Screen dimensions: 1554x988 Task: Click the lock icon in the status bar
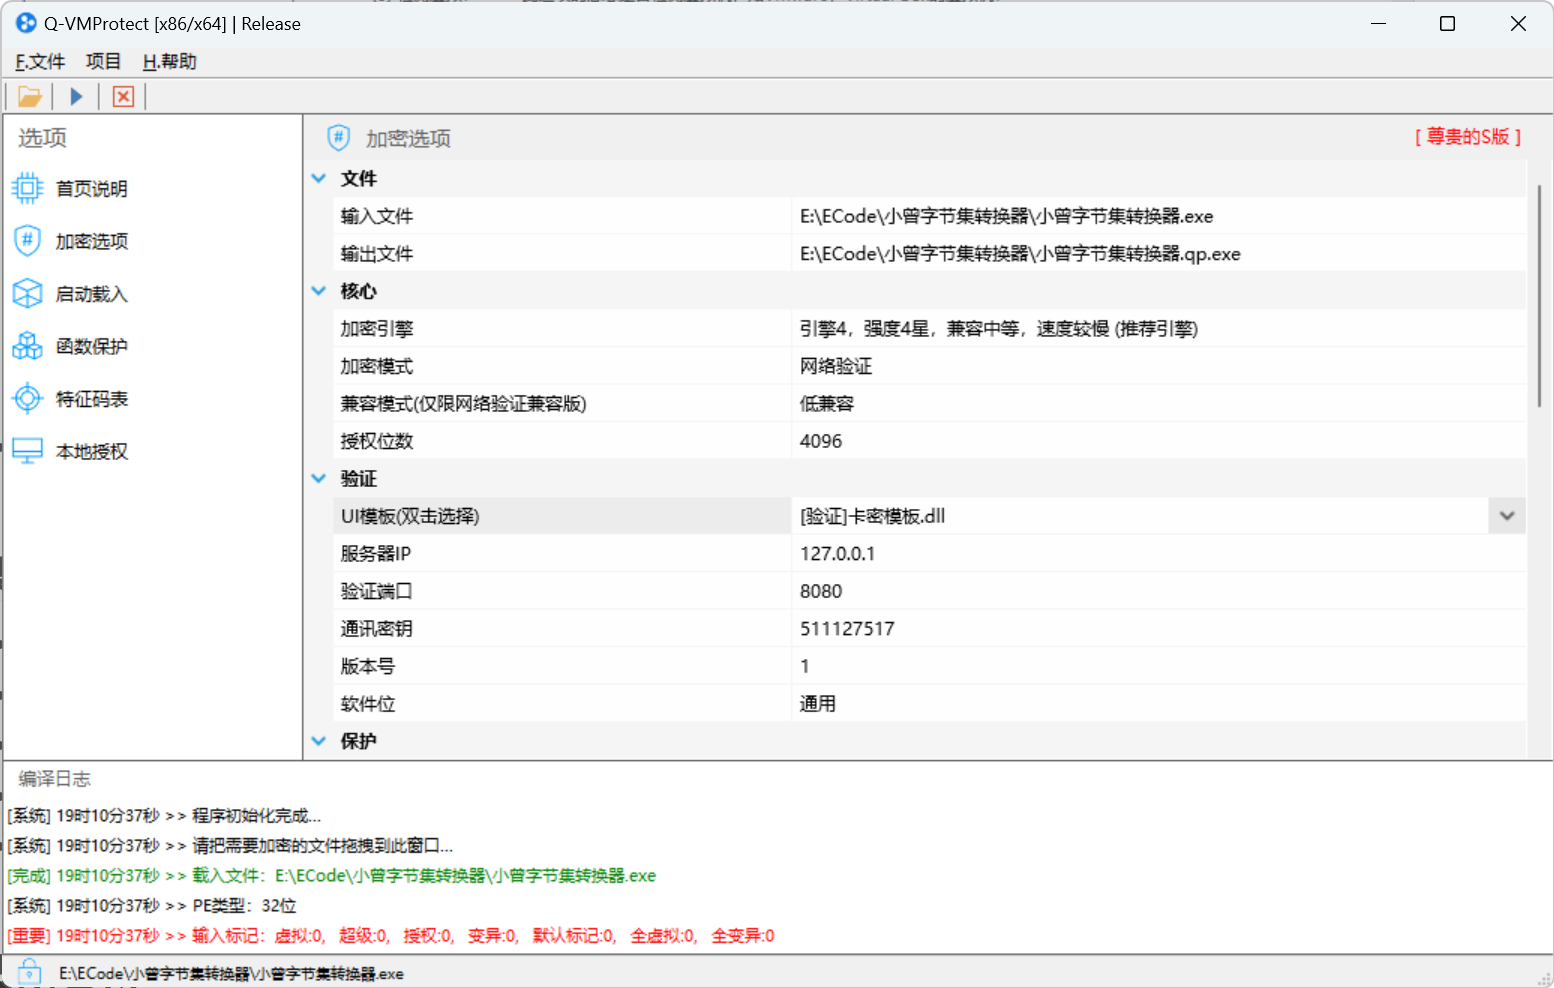(x=28, y=971)
